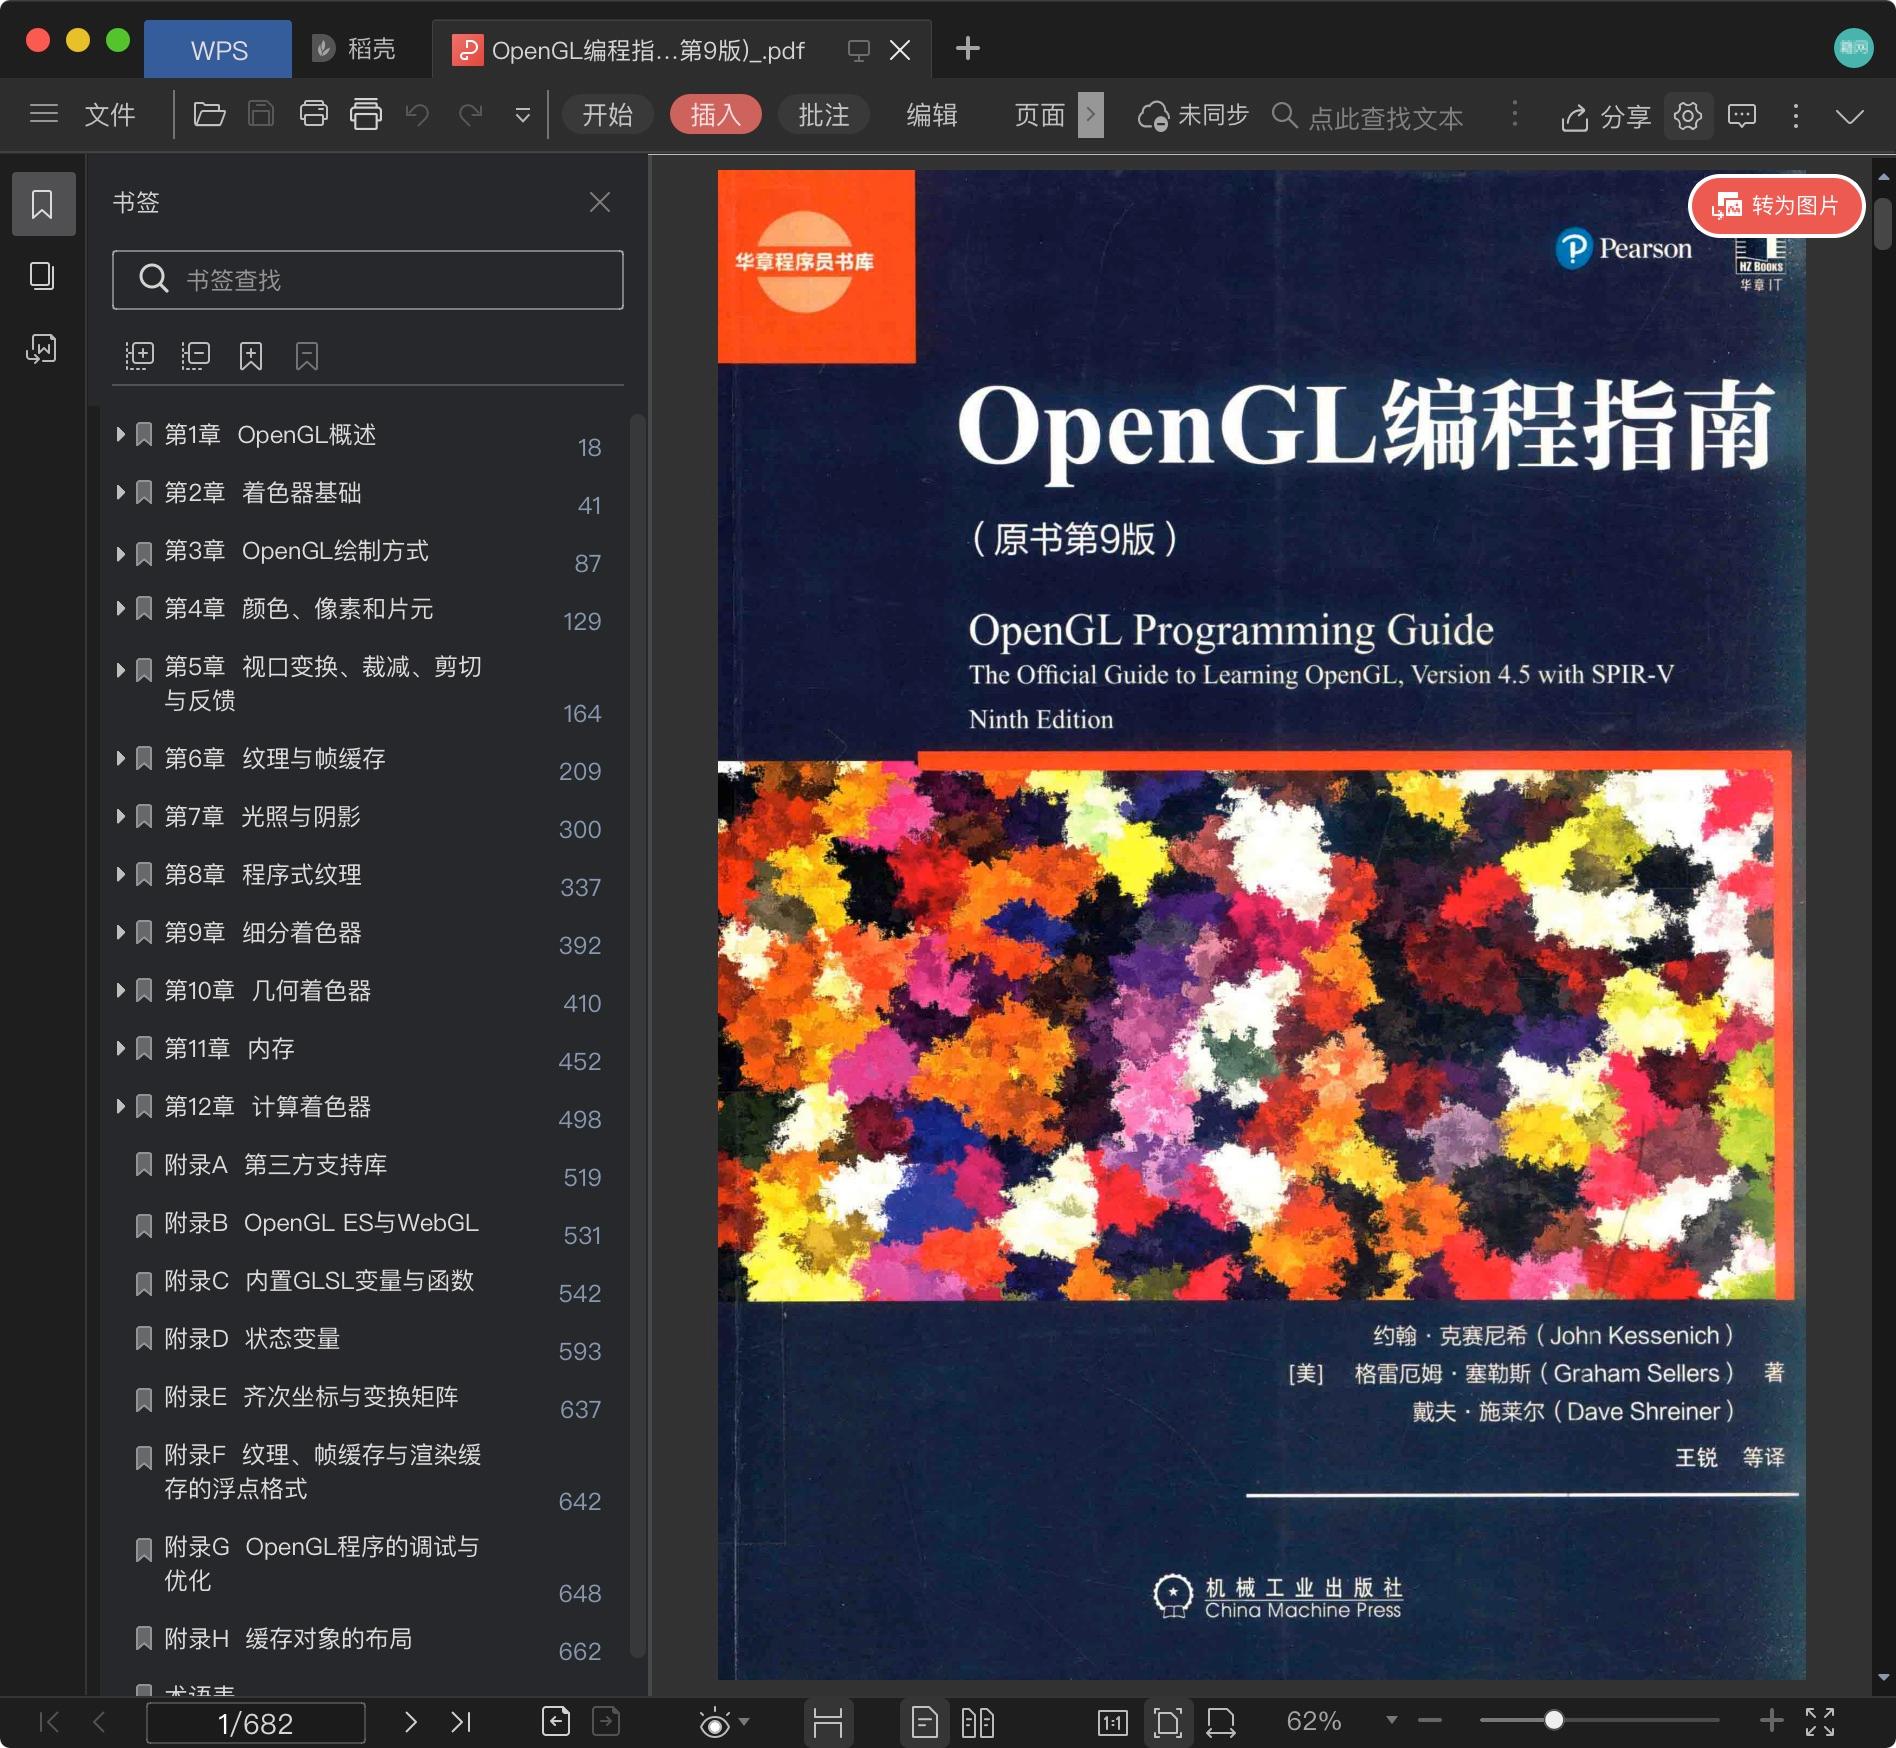Open the zoom percentage dropdown arrow
This screenshot has width=1896, height=1748.
tap(1391, 1720)
